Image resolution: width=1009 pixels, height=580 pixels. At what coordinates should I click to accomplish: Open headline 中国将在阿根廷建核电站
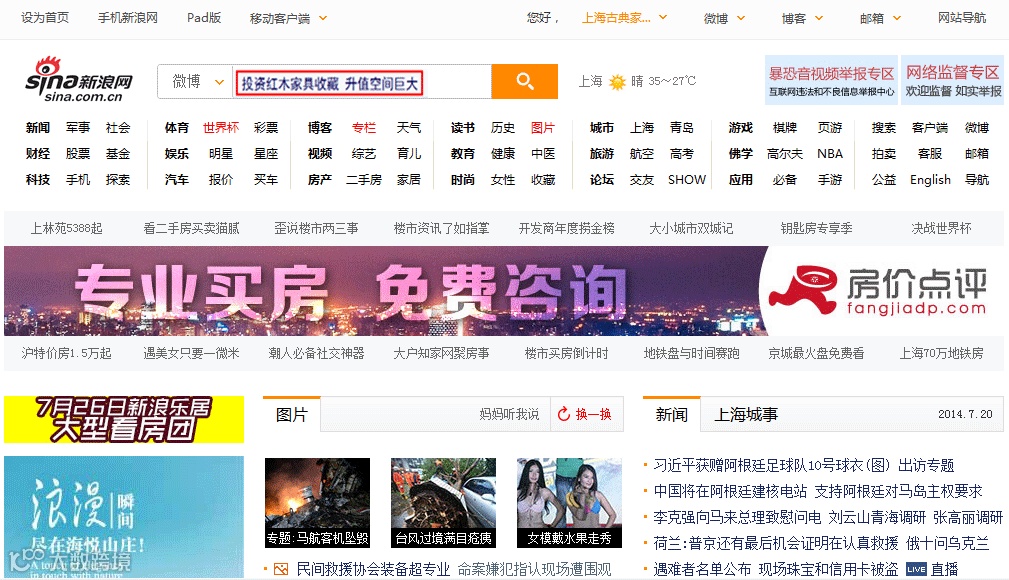[730, 491]
